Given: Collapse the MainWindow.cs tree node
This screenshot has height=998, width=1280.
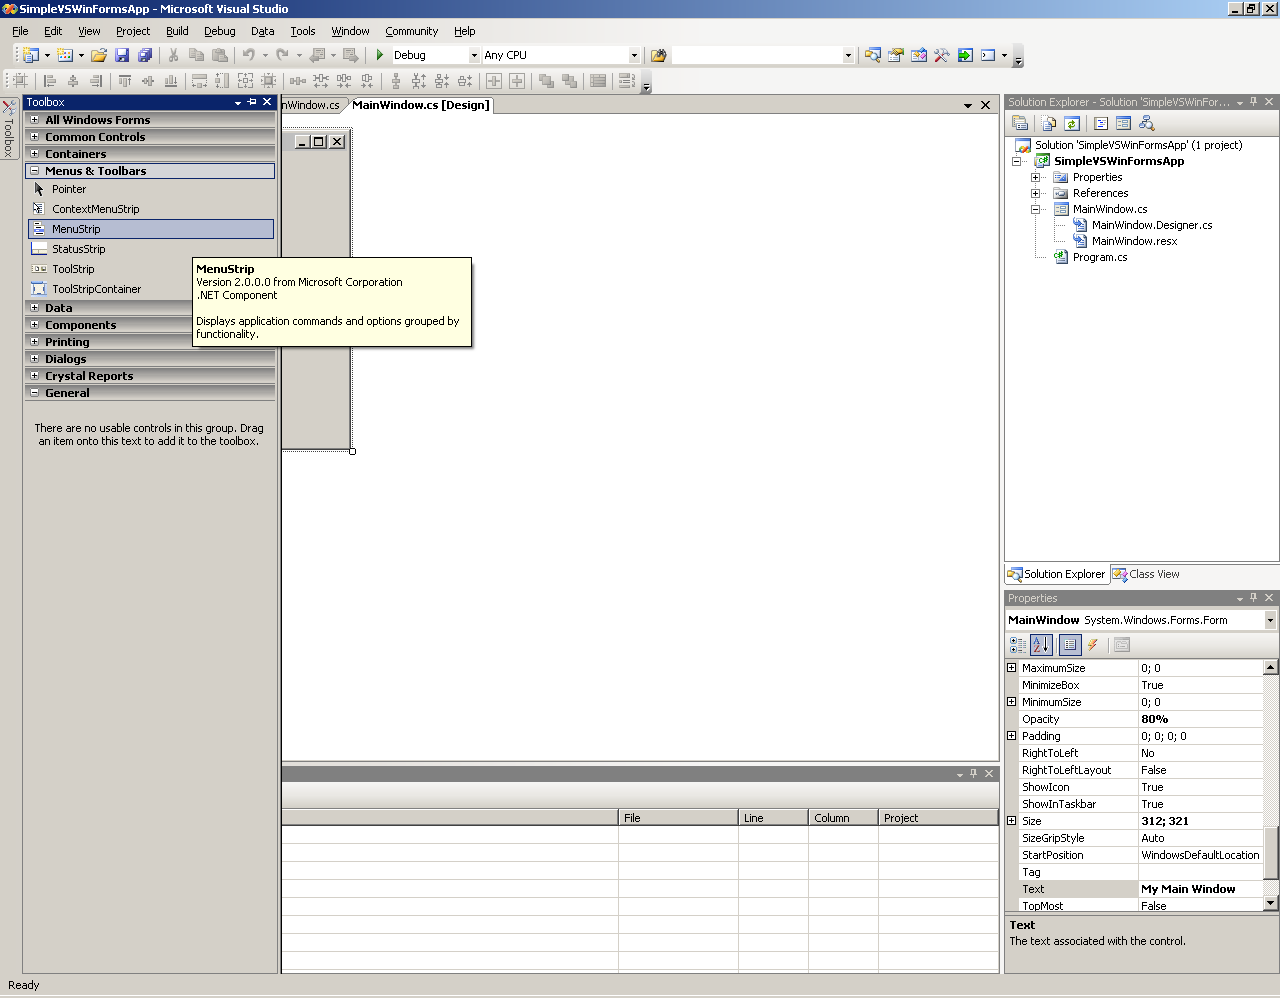Looking at the screenshot, I should click(1036, 209).
